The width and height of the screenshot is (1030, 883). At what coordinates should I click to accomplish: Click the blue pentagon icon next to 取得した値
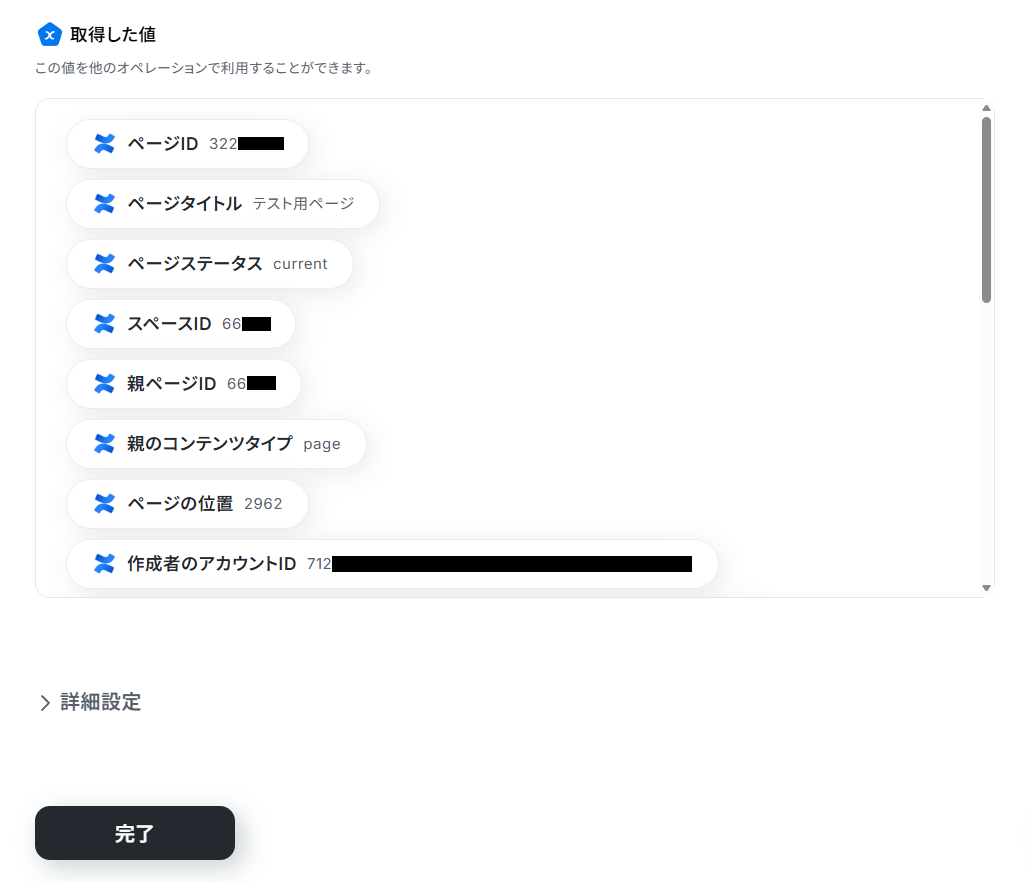tap(49, 35)
